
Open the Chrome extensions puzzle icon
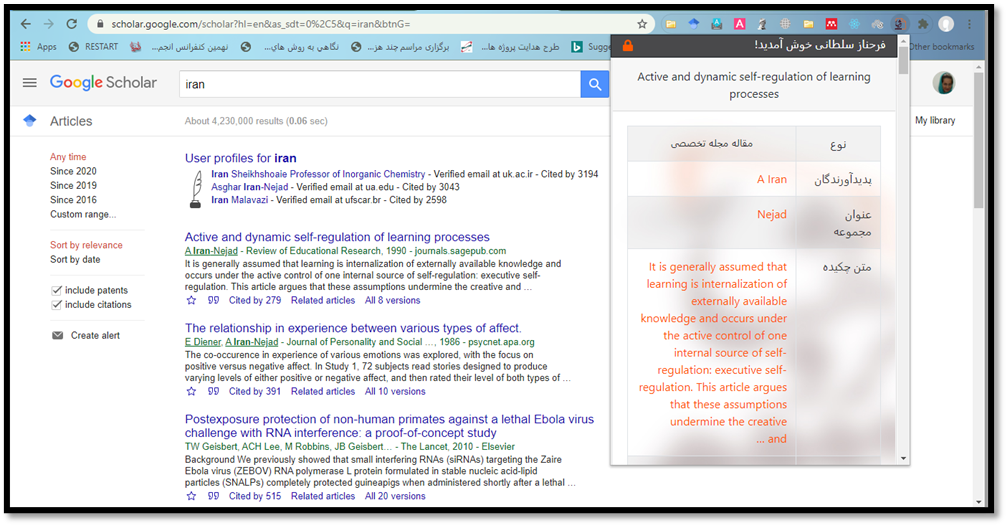pyautogui.click(x=922, y=24)
